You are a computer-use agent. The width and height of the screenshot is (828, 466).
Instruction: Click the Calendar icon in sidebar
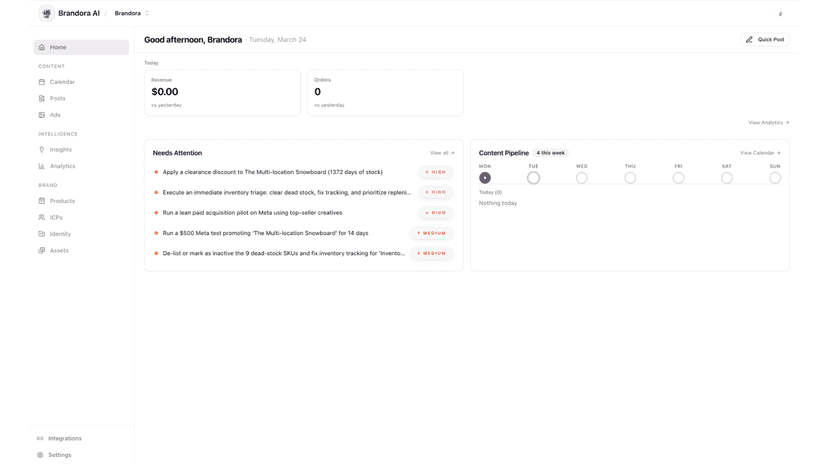[42, 82]
